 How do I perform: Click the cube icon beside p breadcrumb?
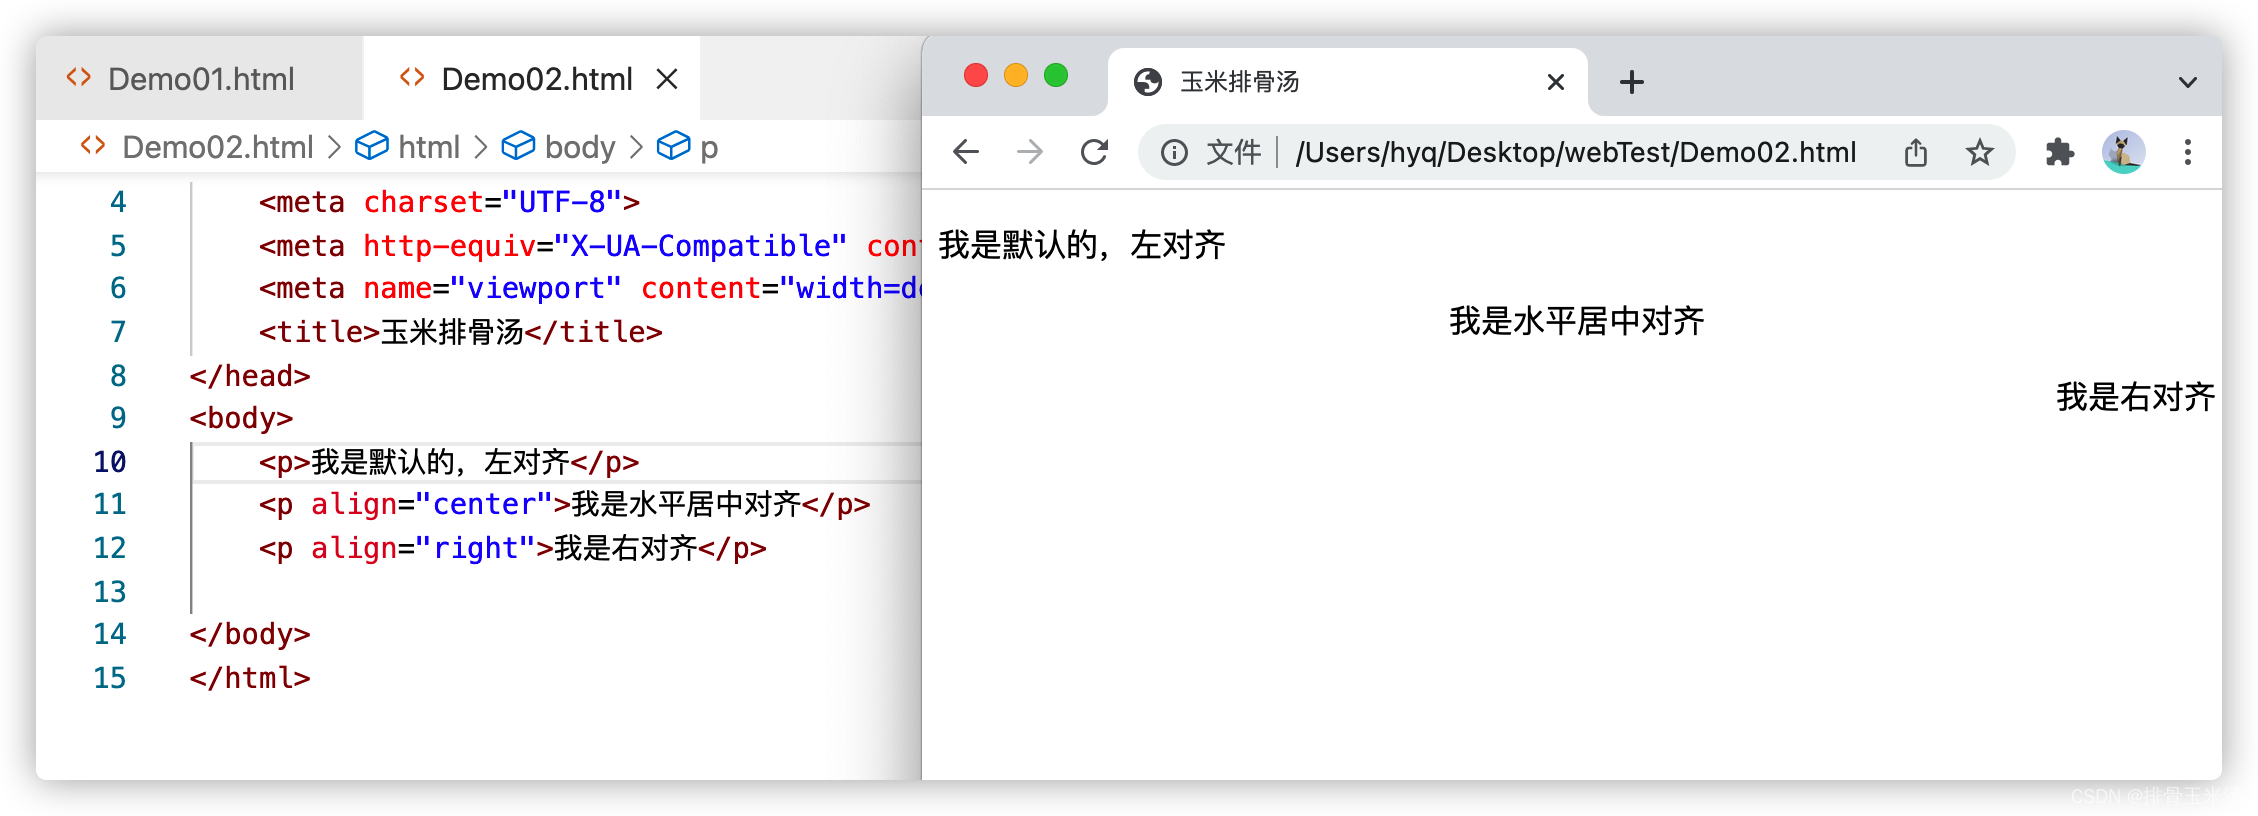click(x=673, y=146)
